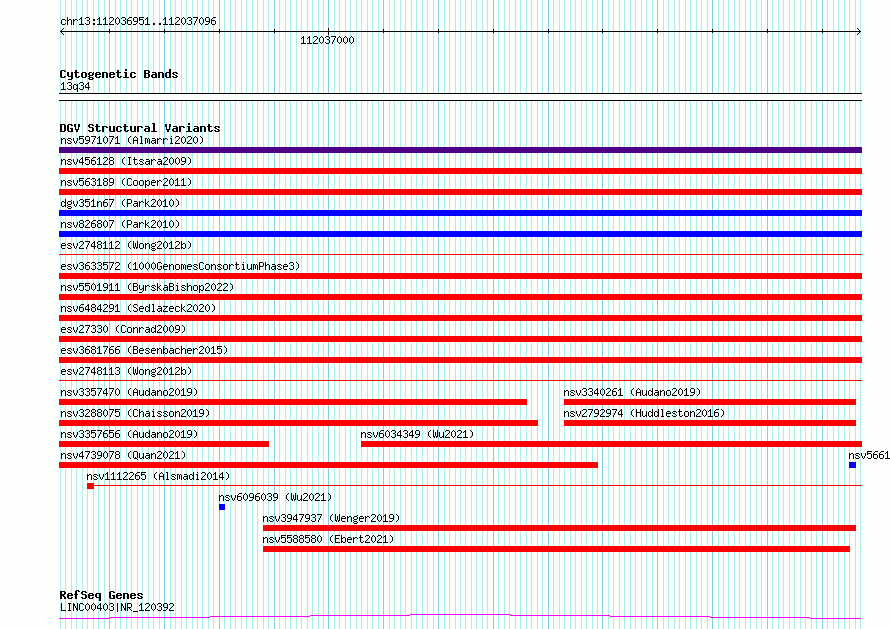Open nsv3947937 (Wenger2019) variant label
Screen dimensions: 890x629
(x=331, y=518)
